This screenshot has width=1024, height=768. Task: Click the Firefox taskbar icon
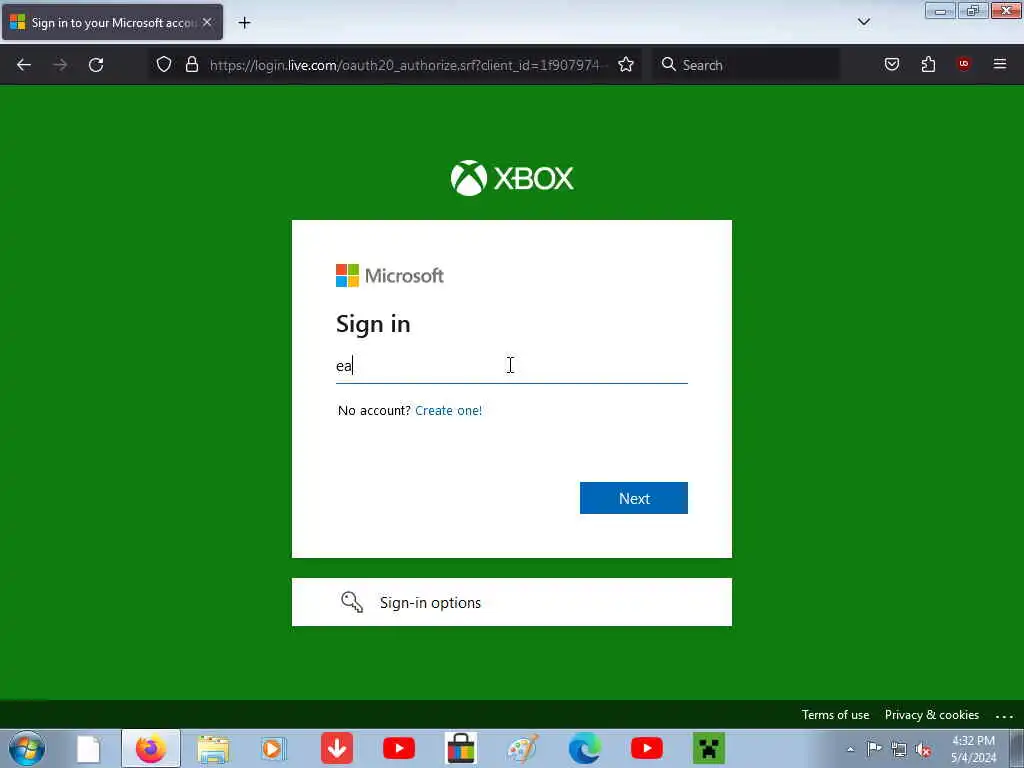click(x=151, y=748)
